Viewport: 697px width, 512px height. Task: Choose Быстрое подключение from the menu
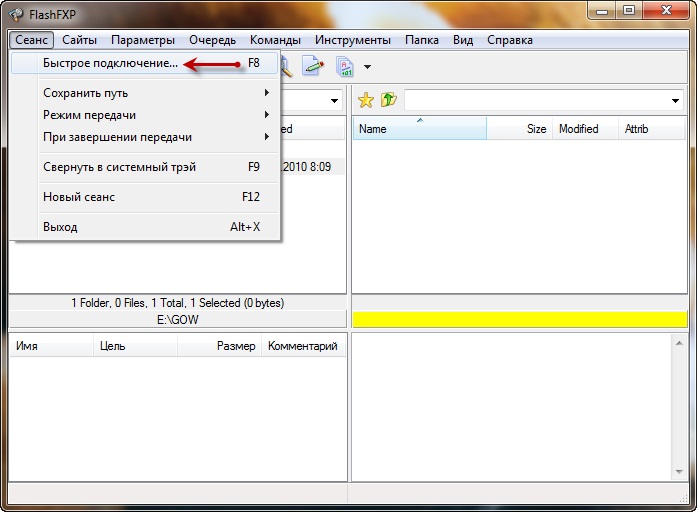pos(110,63)
